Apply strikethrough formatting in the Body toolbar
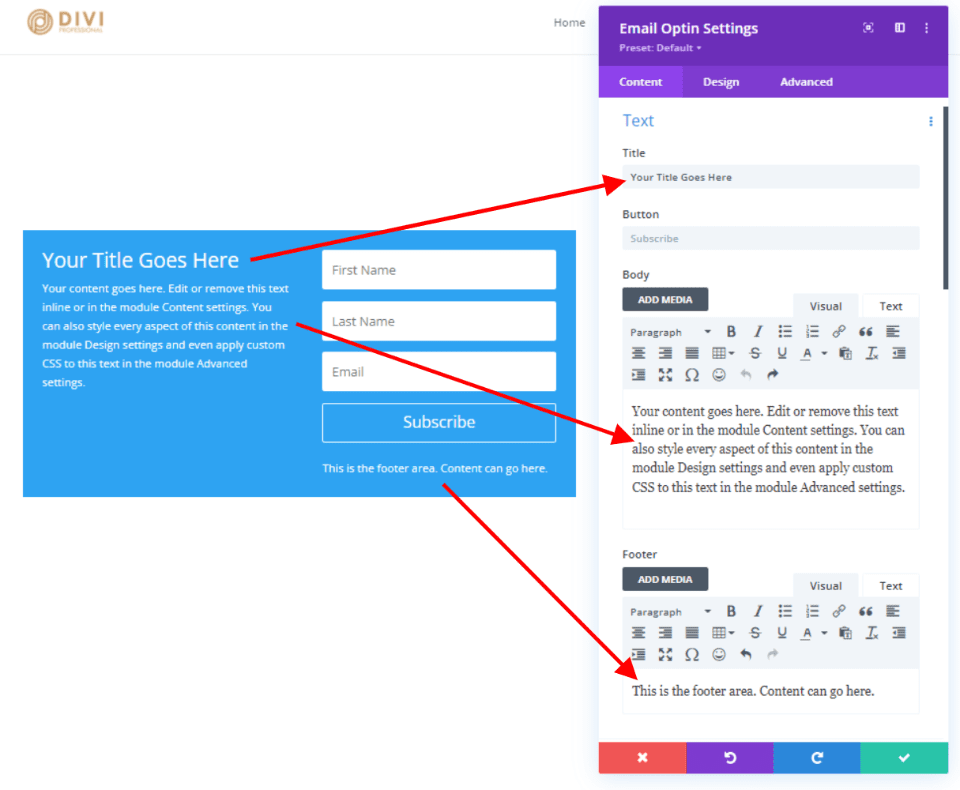Screen dimensions: 960x790 pyautogui.click(x=755, y=354)
